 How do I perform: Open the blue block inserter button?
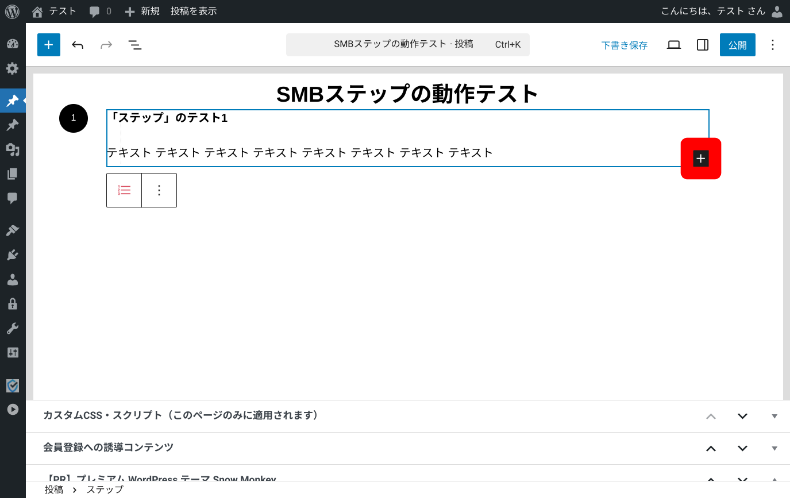coord(48,45)
